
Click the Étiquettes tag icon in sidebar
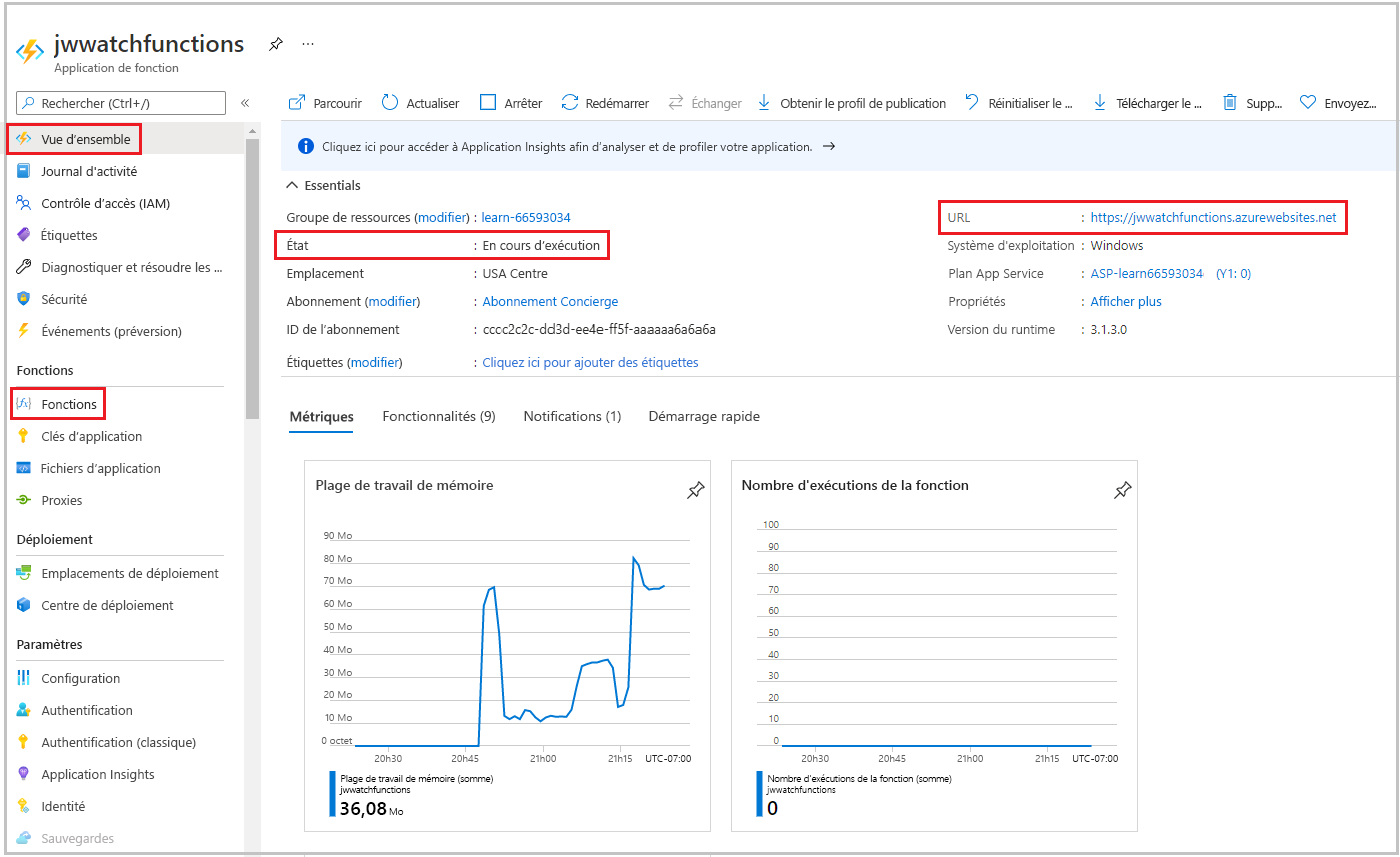(x=24, y=235)
